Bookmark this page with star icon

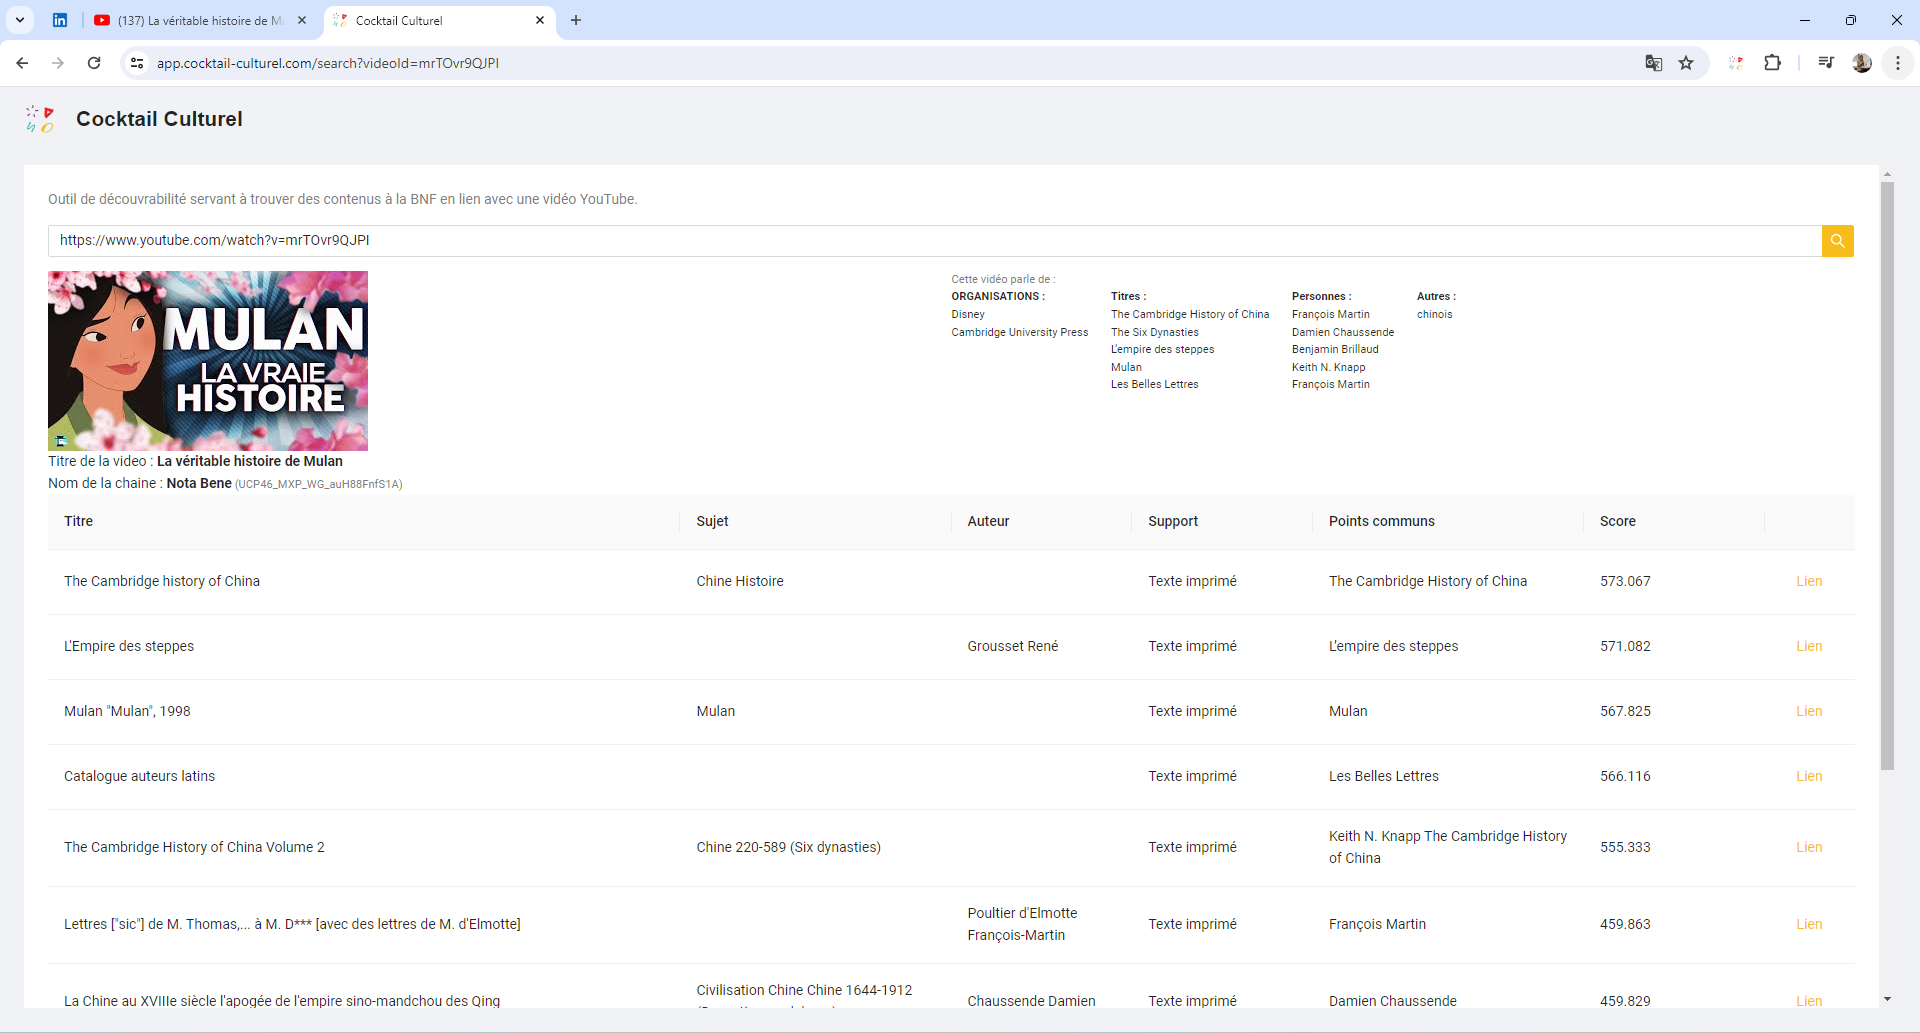click(1687, 63)
